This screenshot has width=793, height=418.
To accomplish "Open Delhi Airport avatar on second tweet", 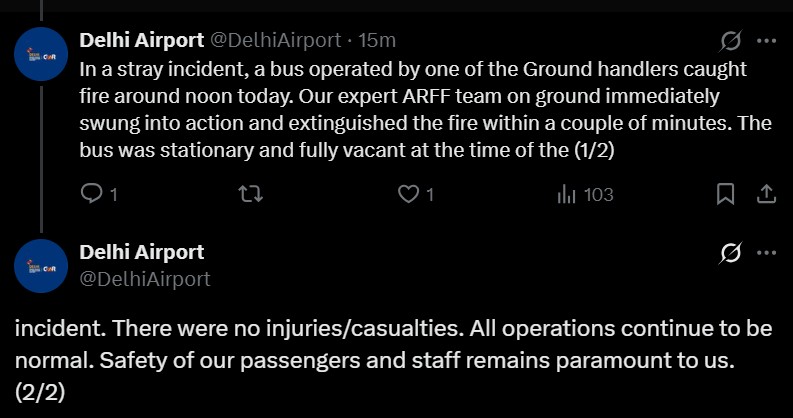I will [x=41, y=266].
